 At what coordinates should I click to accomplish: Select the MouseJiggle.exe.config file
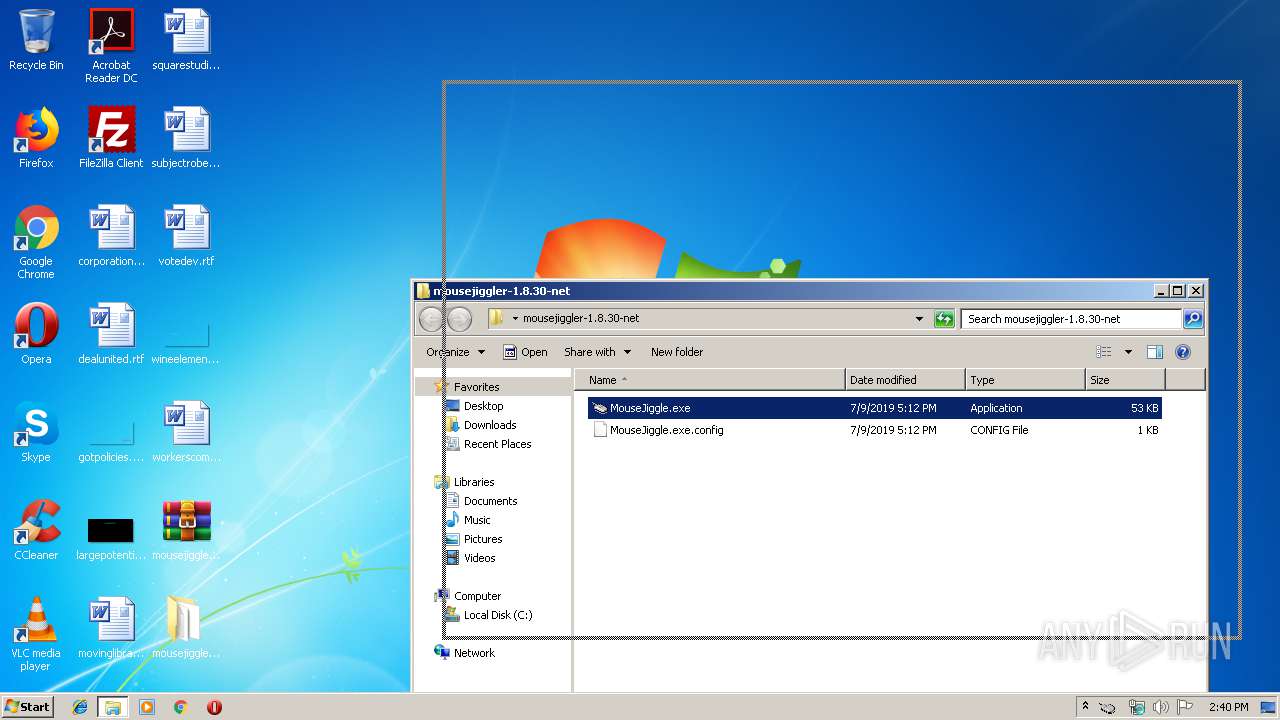875,430
